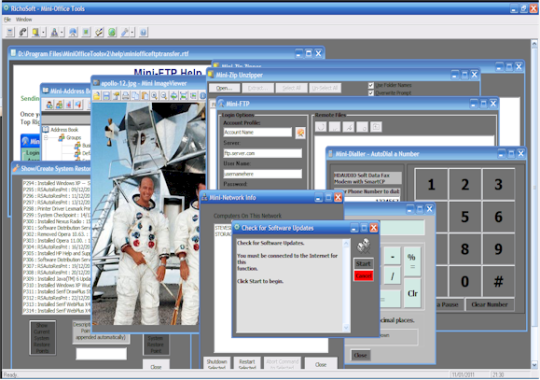Launch Mini-Dialler phone handset toolbar icon
Image resolution: width=540 pixels, height=380 pixels.
(x=23, y=32)
